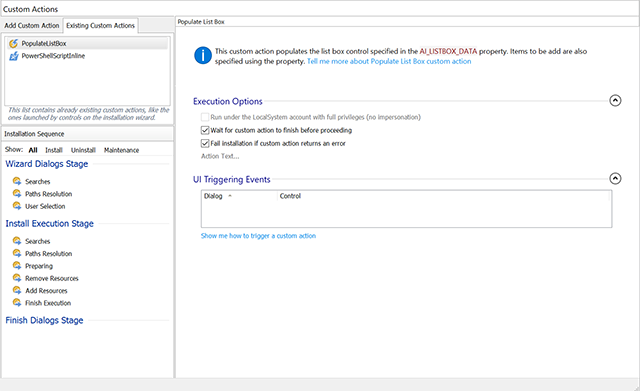640x391 pixels.
Task: Click the User Selection sequence icon
Action: tap(17, 206)
